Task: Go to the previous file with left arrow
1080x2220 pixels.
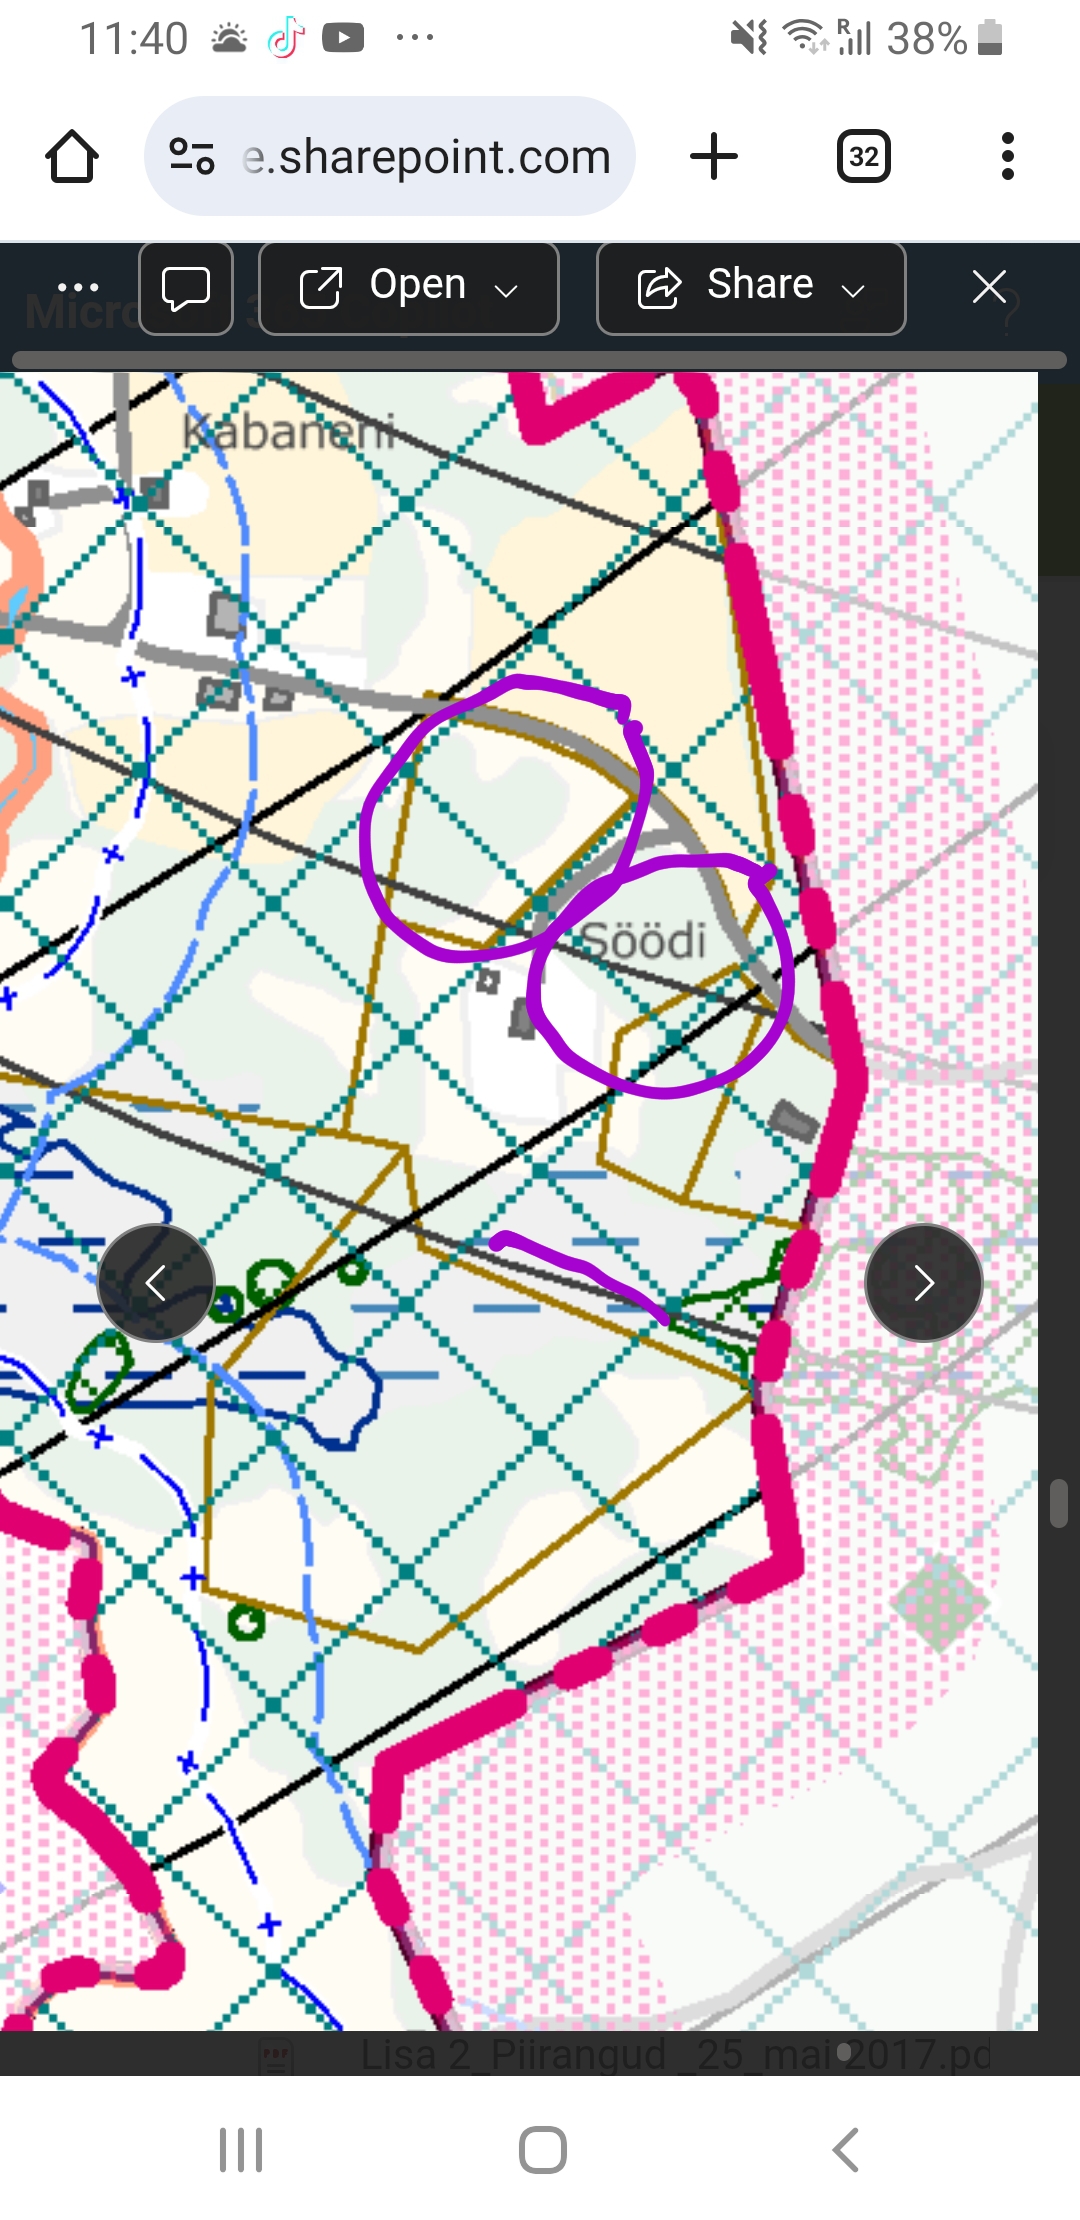Action: pyautogui.click(x=156, y=1283)
